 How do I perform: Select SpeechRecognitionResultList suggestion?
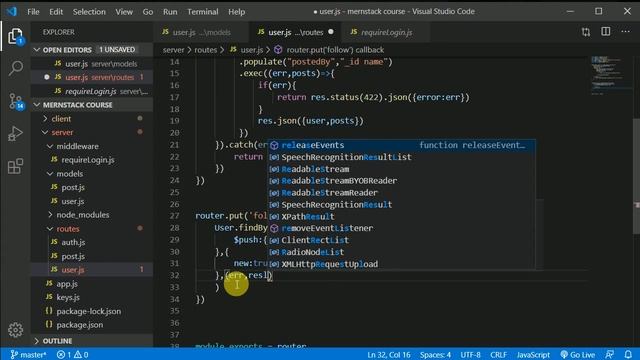point(402,157)
